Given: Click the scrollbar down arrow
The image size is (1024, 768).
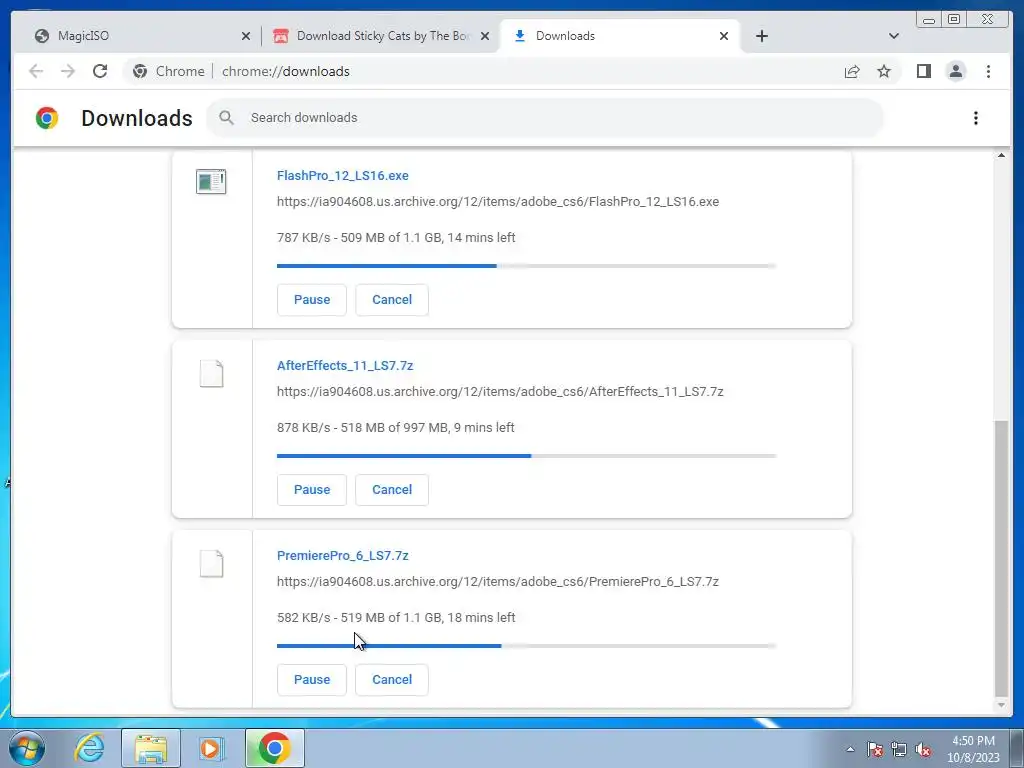Looking at the screenshot, I should [x=1001, y=705].
